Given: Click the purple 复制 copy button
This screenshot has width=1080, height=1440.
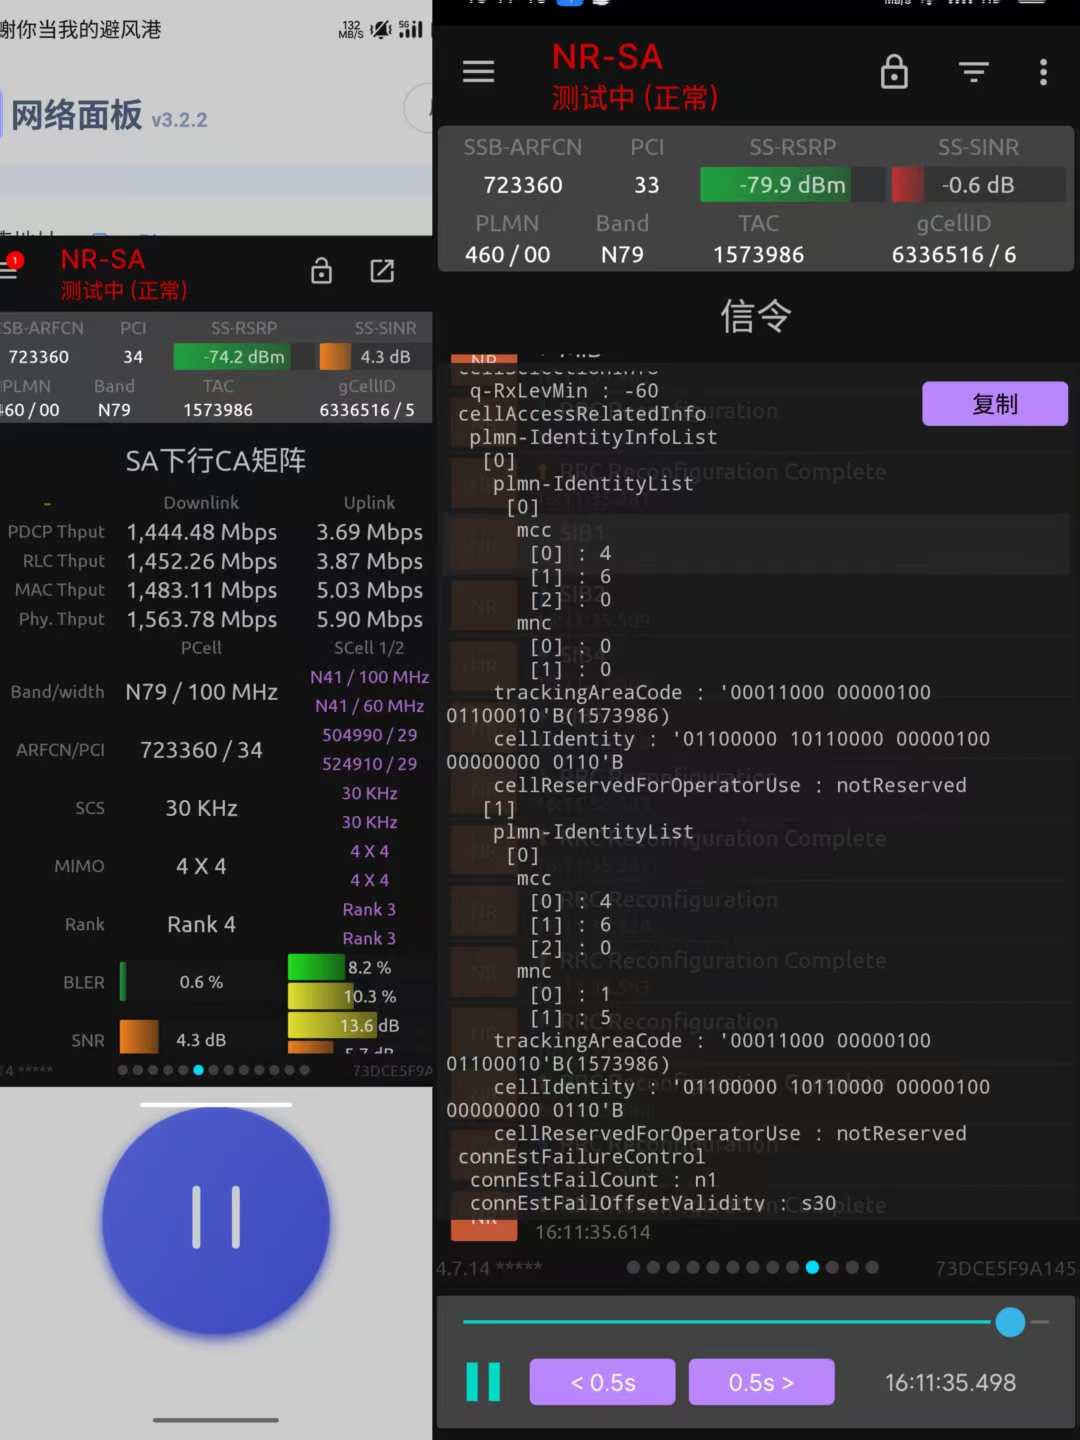Looking at the screenshot, I should pos(994,404).
